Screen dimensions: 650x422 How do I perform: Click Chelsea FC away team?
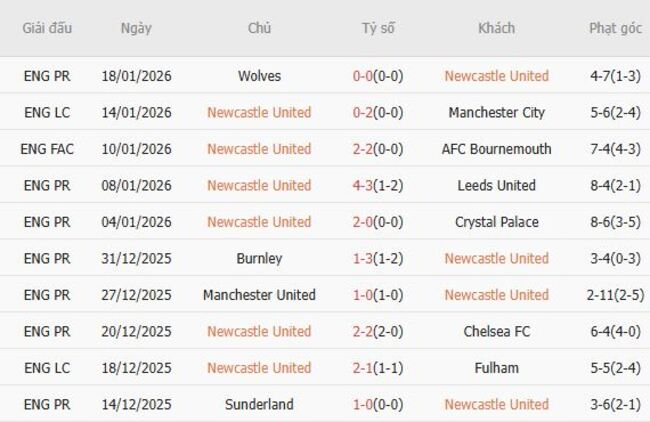tap(496, 331)
